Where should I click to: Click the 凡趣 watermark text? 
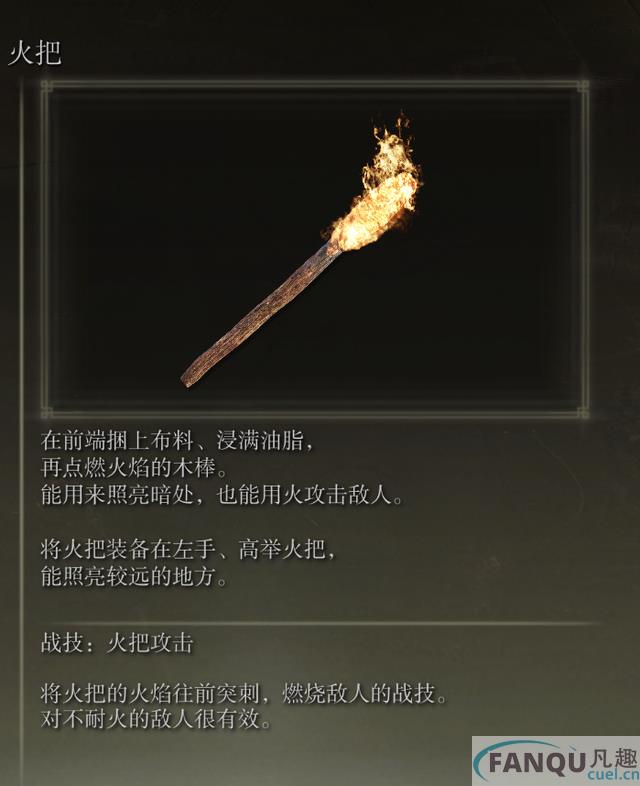(614, 758)
